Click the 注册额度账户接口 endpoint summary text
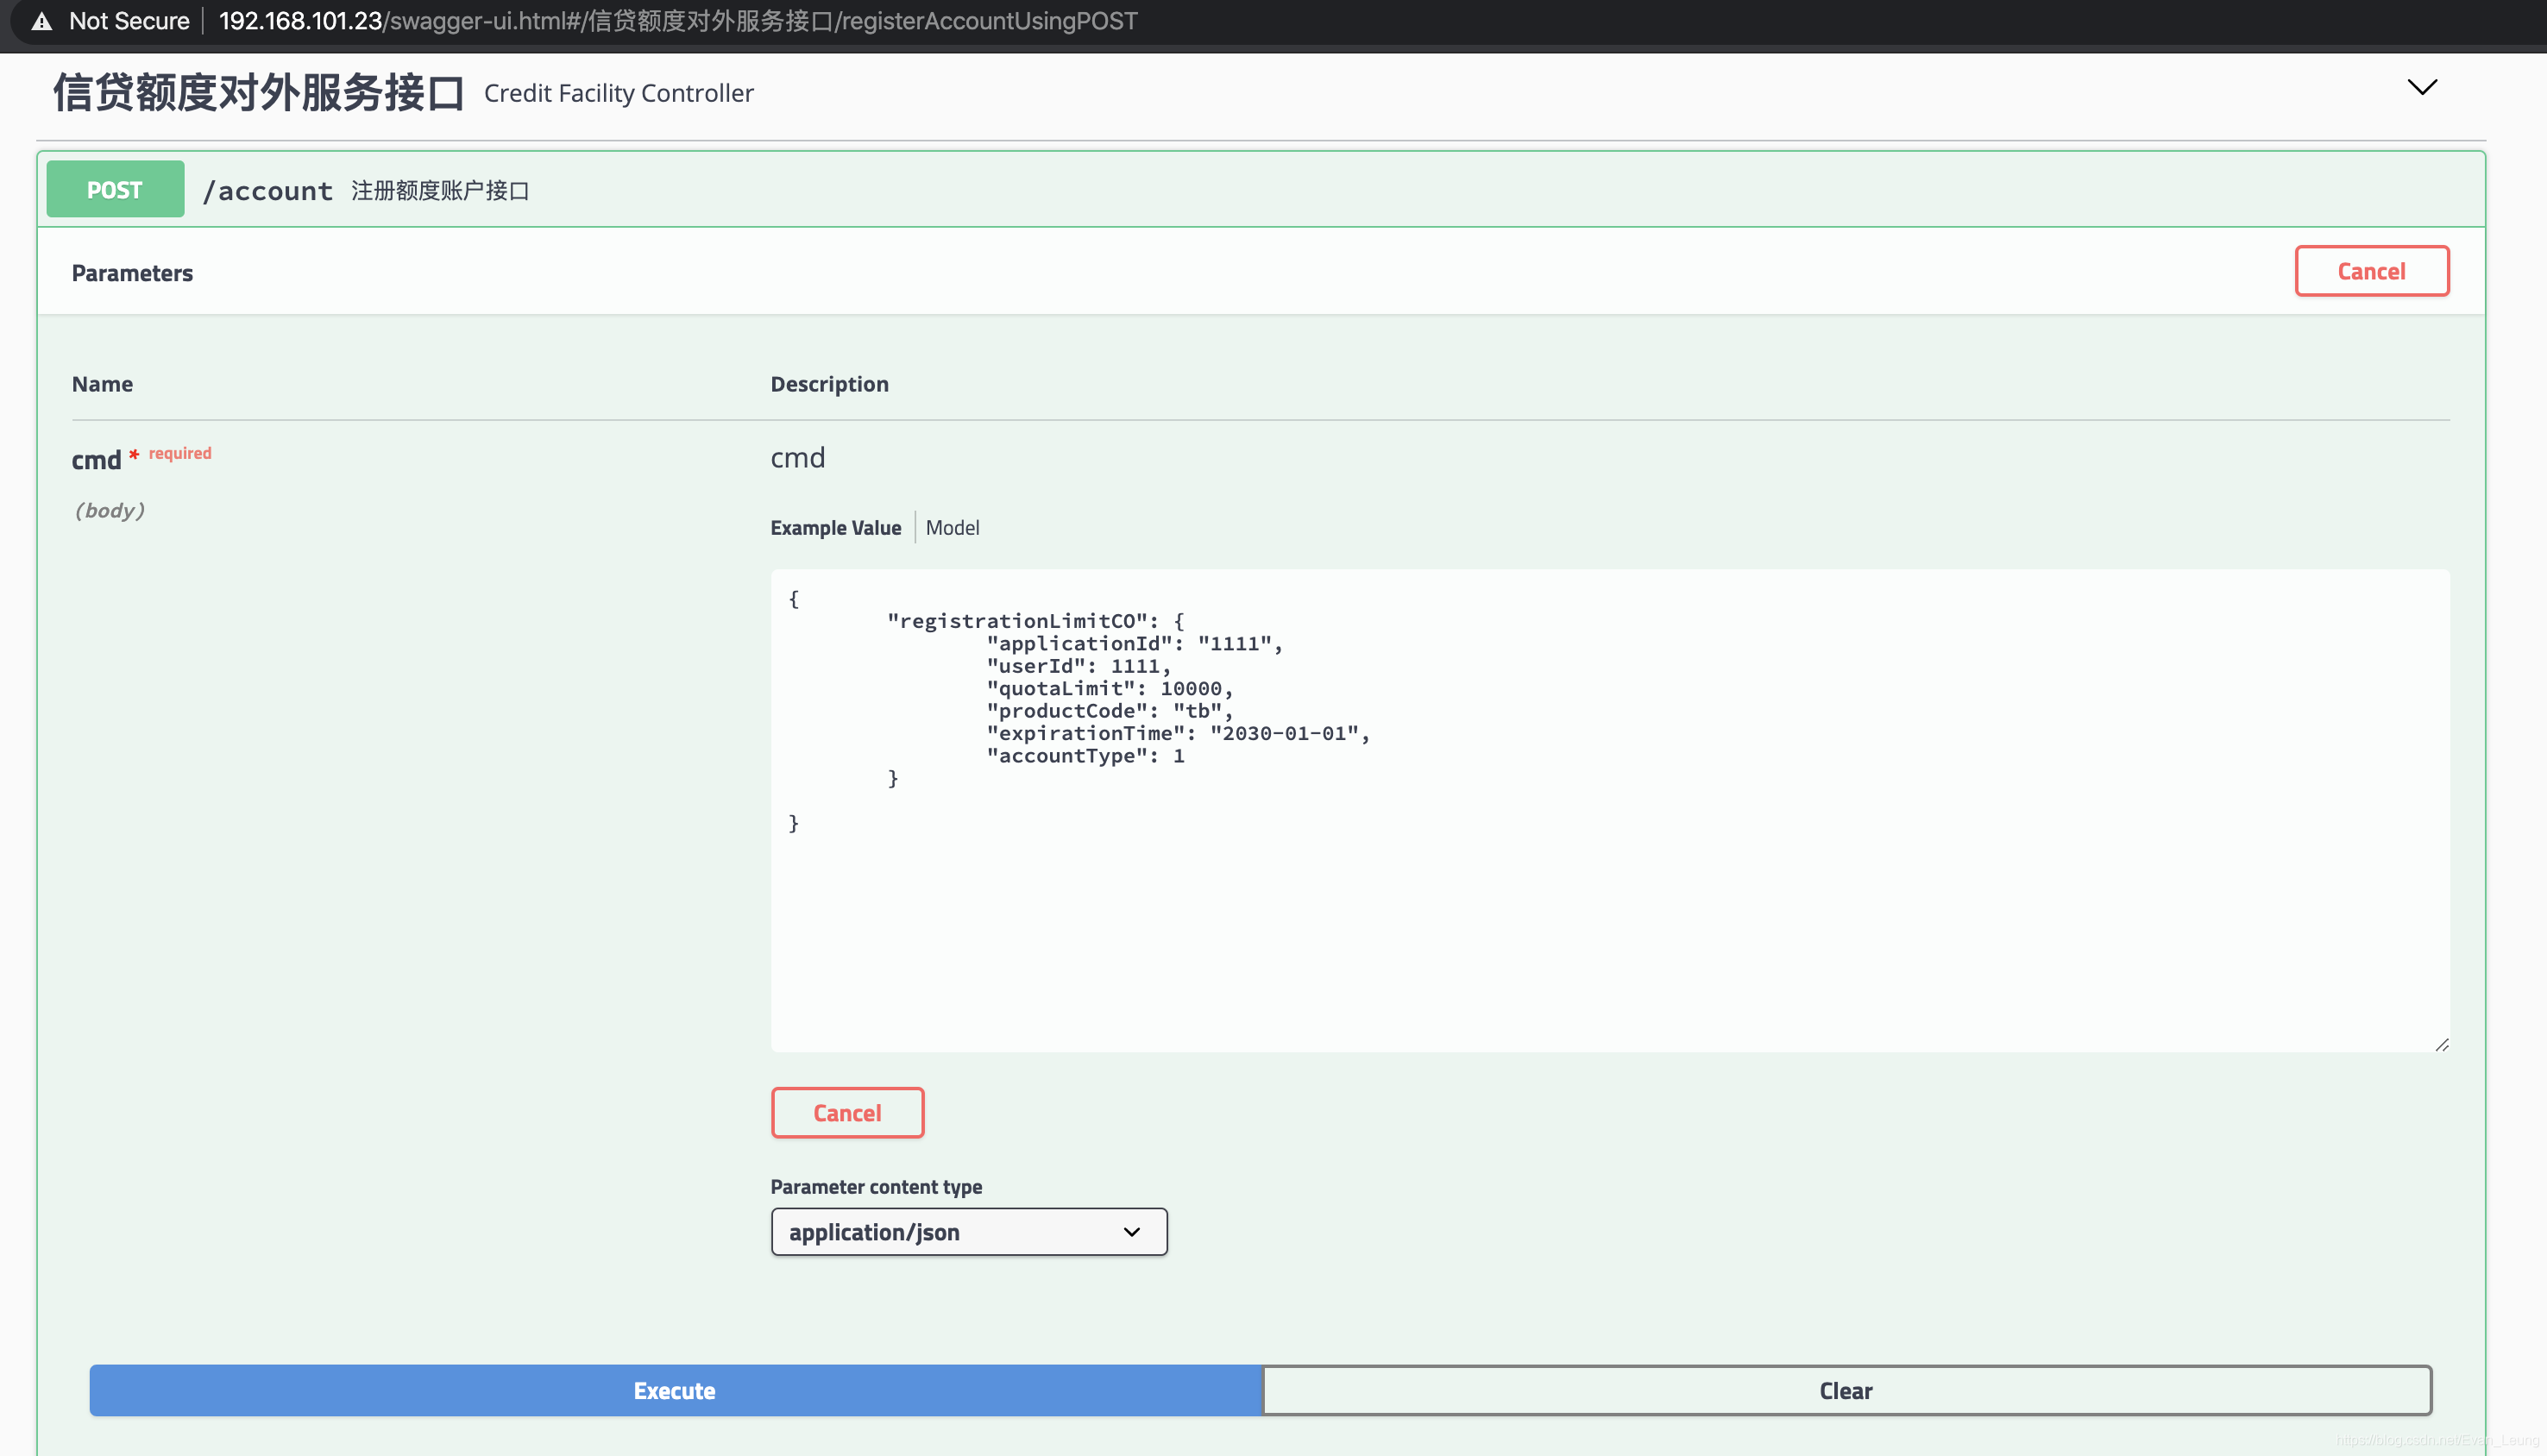Image resolution: width=2547 pixels, height=1456 pixels. [440, 191]
